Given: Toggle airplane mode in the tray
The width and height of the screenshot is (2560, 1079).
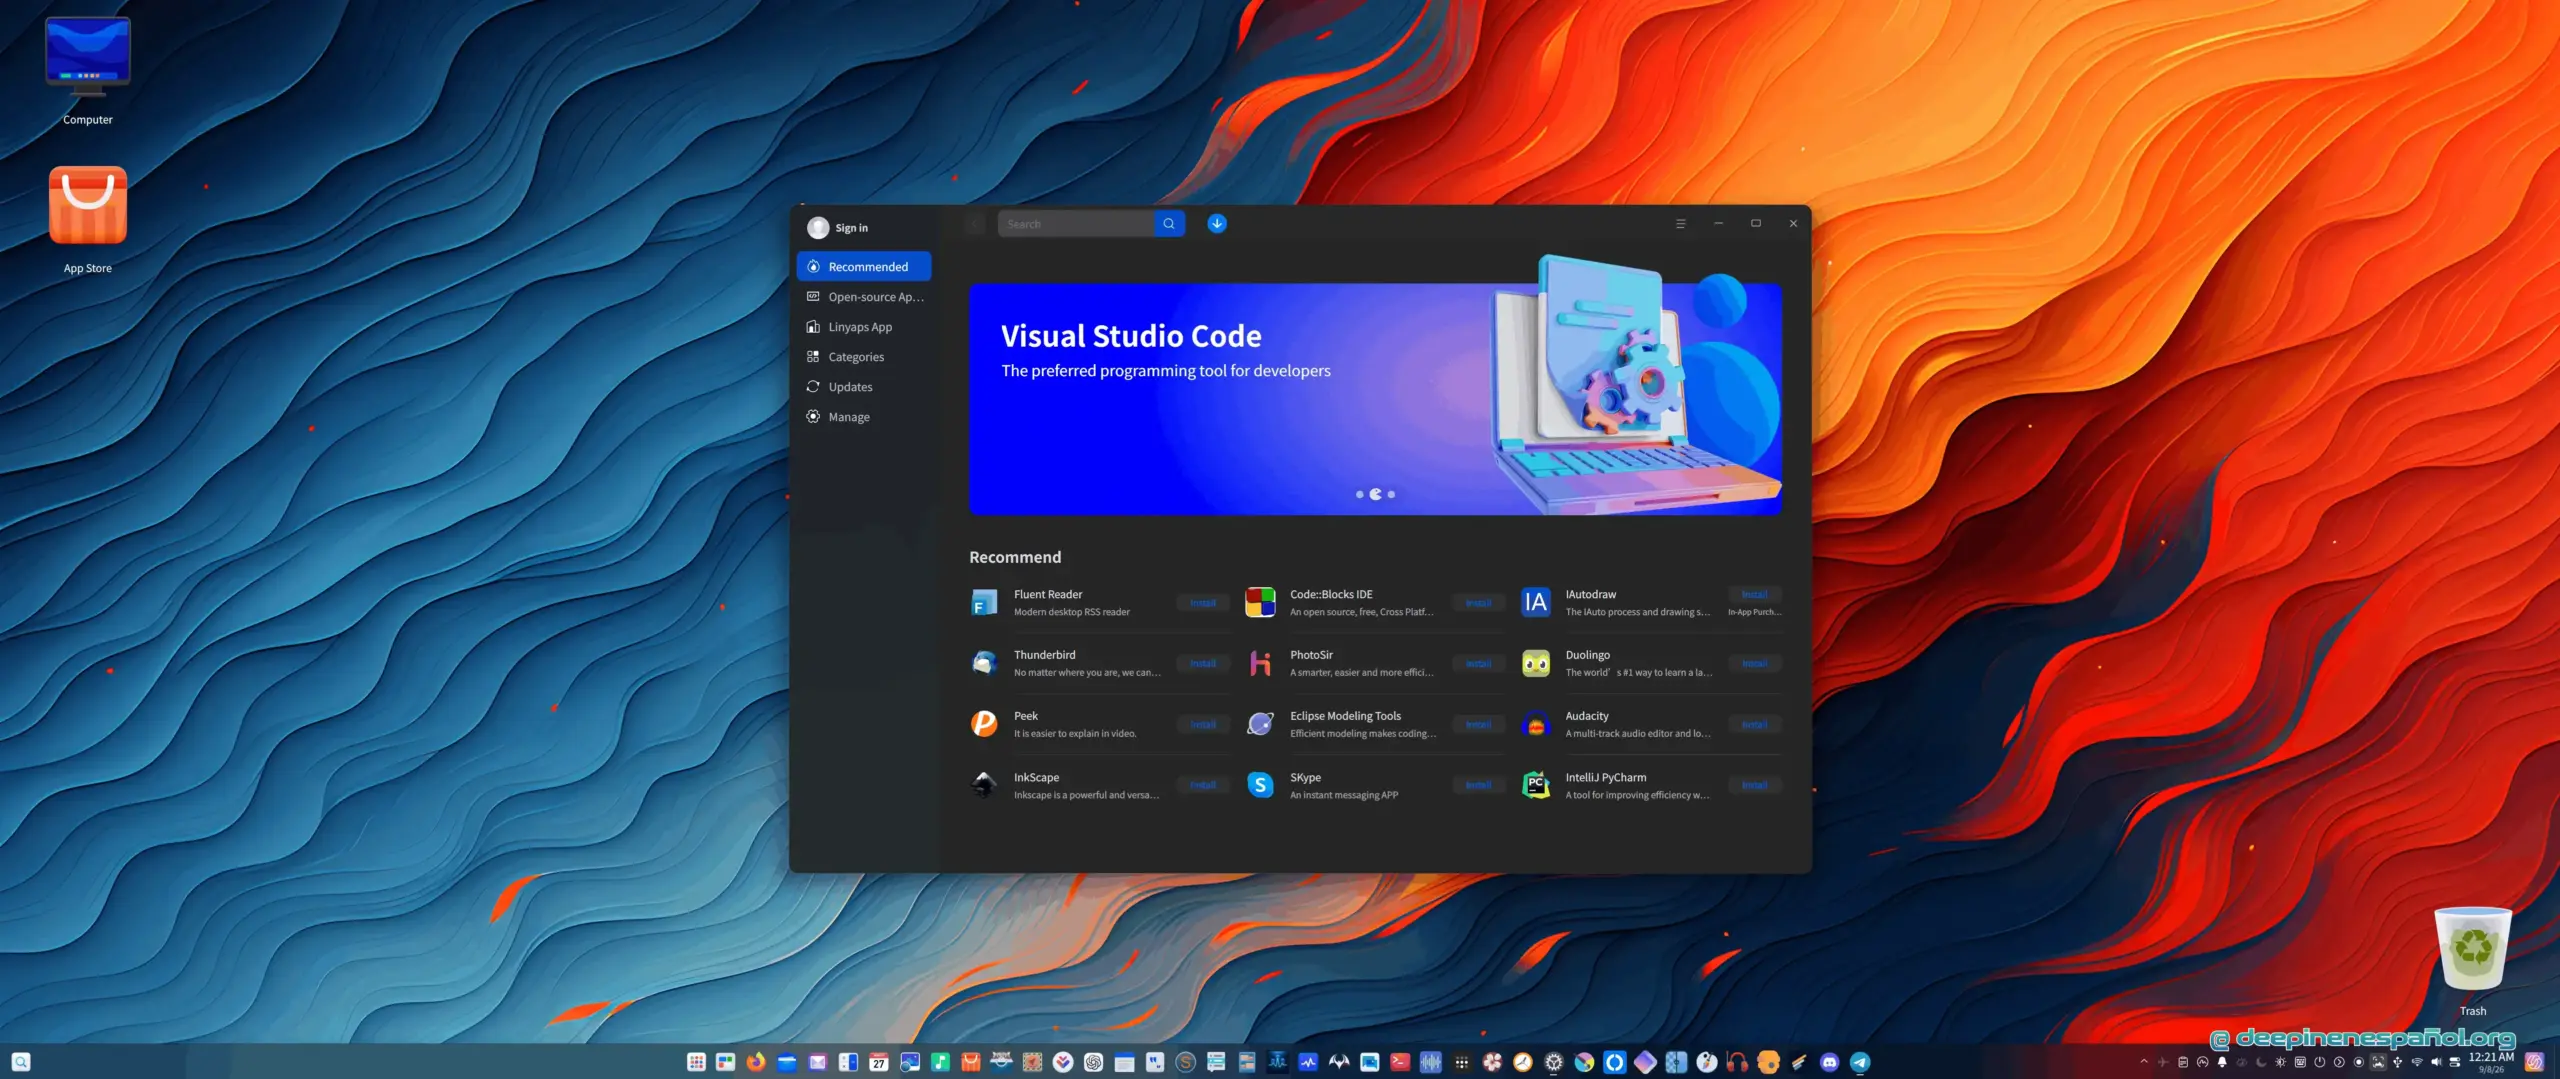Looking at the screenshot, I should (2163, 1062).
